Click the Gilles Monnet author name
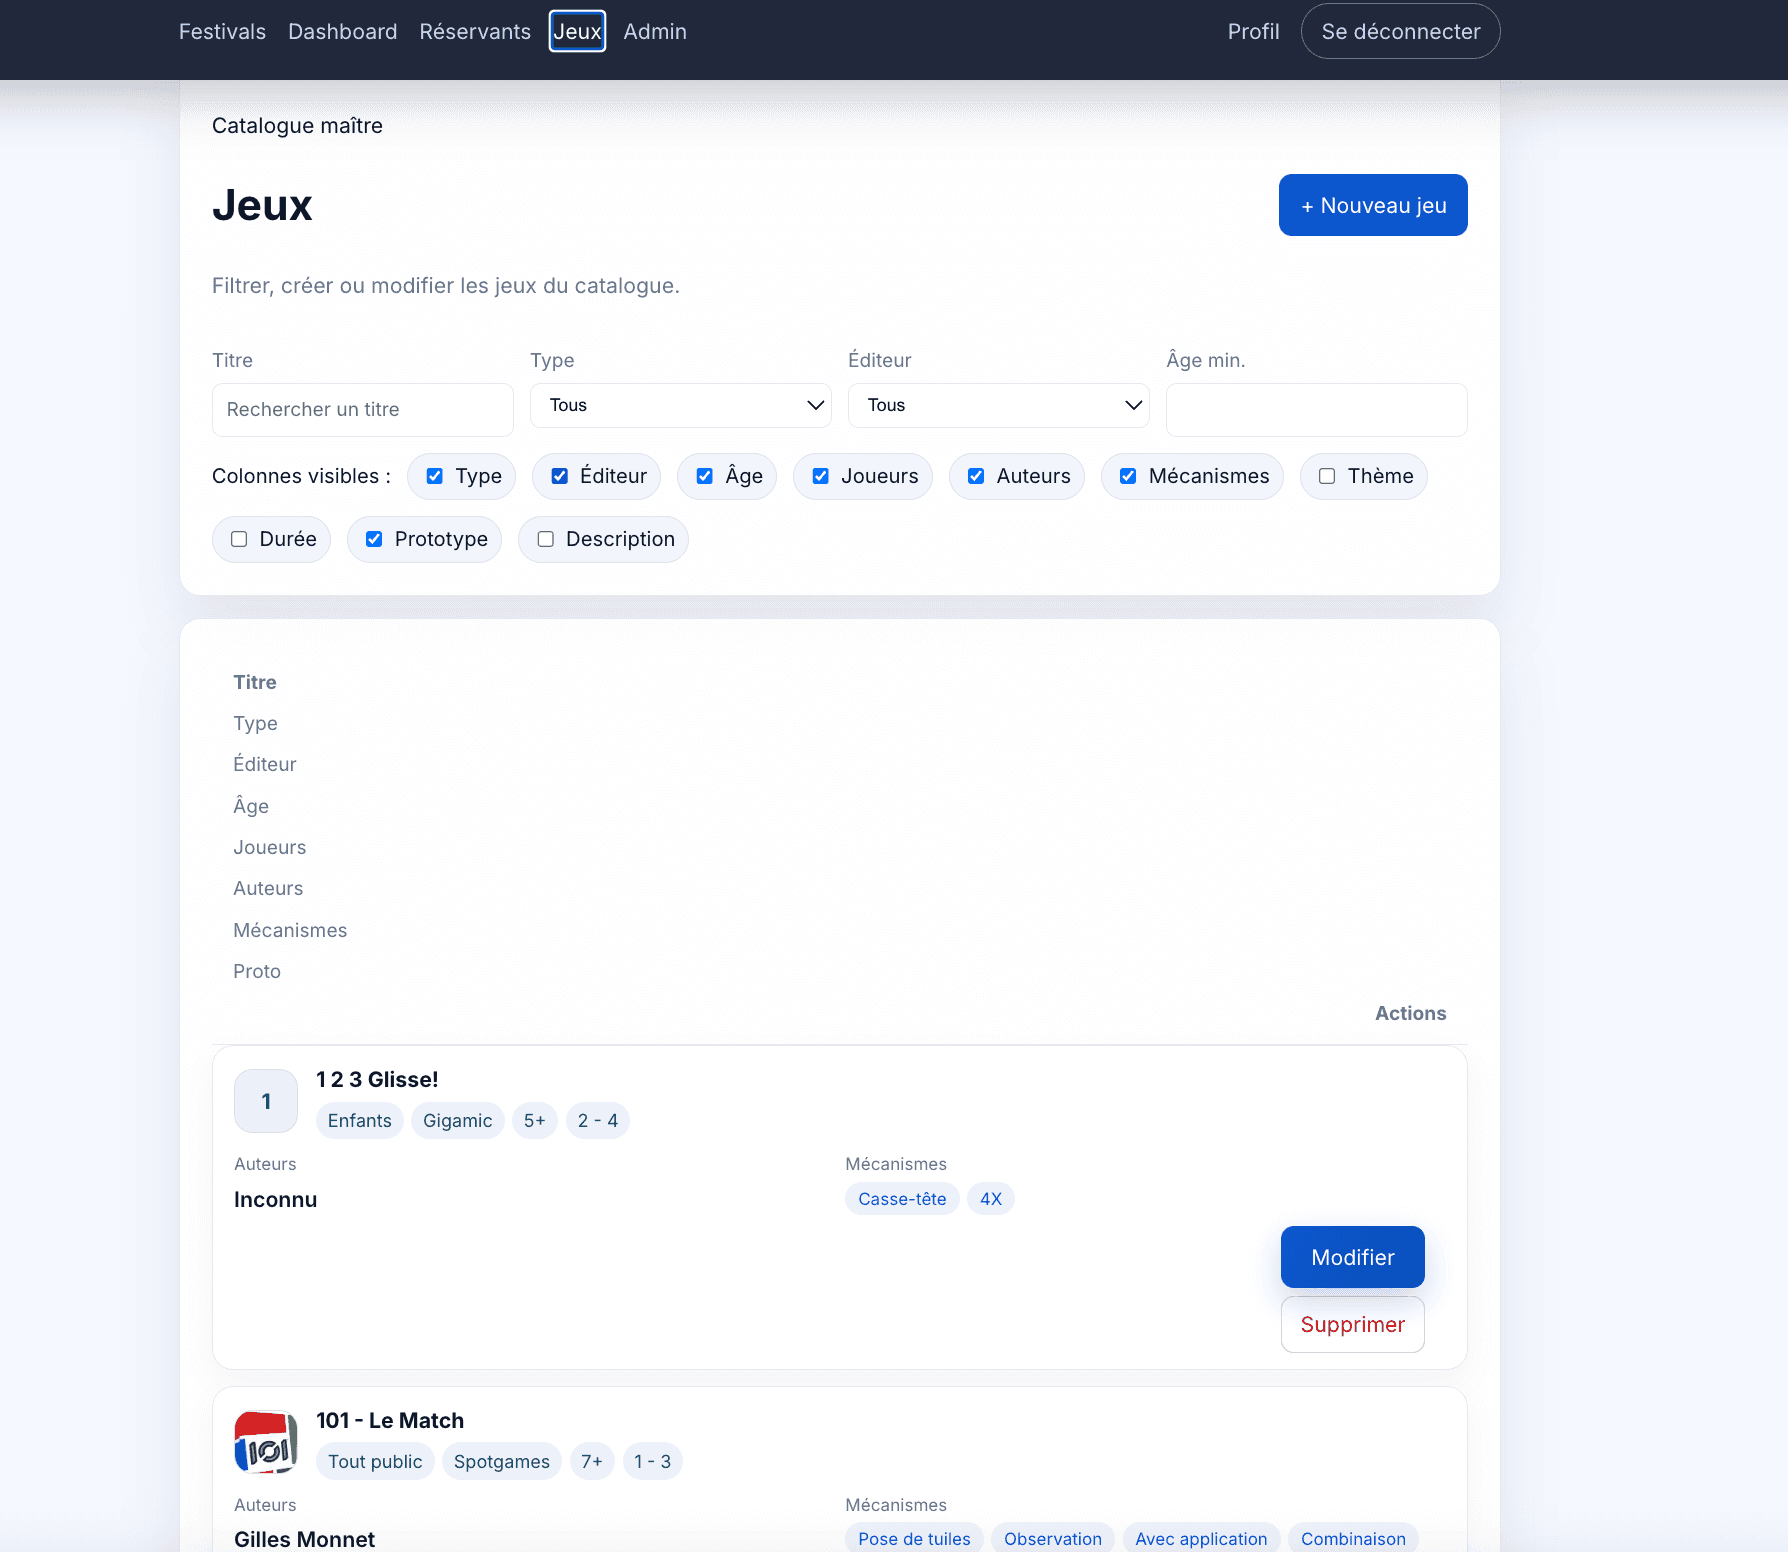1788x1552 pixels. 304,1539
